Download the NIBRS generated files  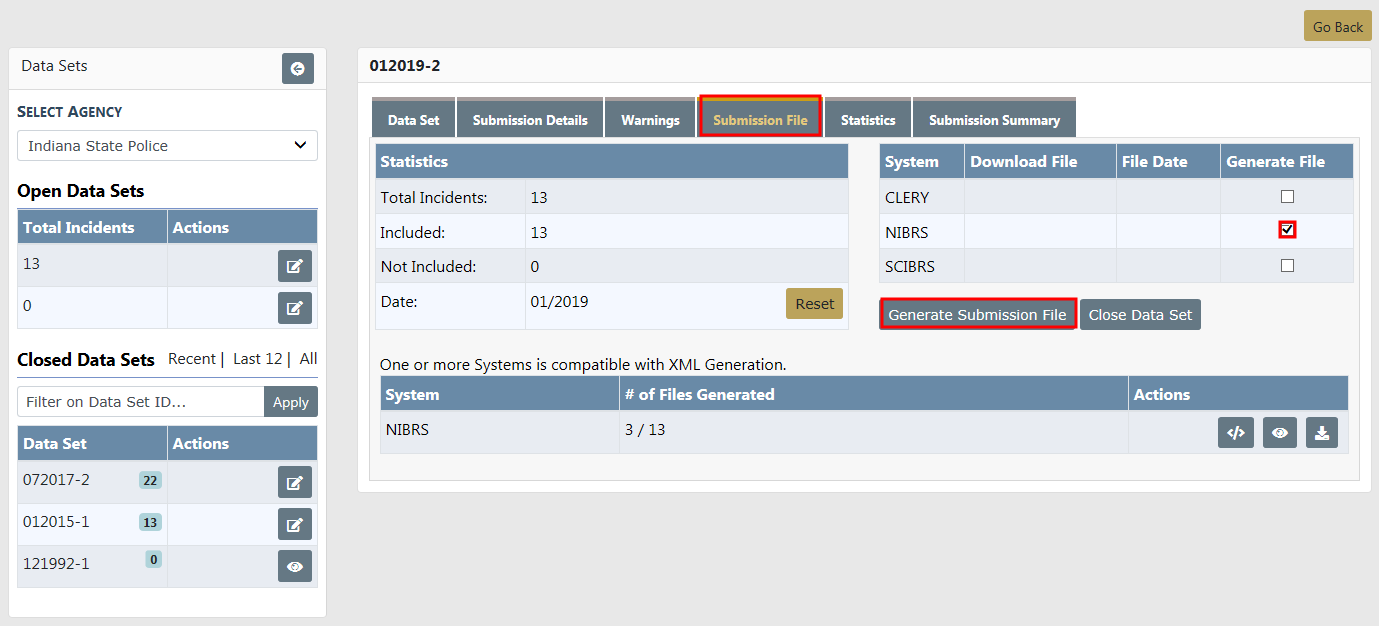click(x=1321, y=433)
